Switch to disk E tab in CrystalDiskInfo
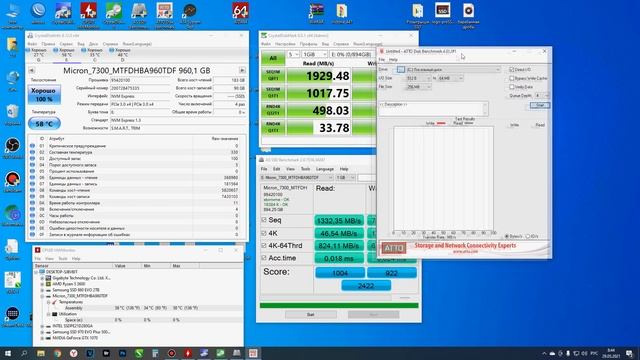The width and height of the screenshot is (640, 360). point(66,55)
